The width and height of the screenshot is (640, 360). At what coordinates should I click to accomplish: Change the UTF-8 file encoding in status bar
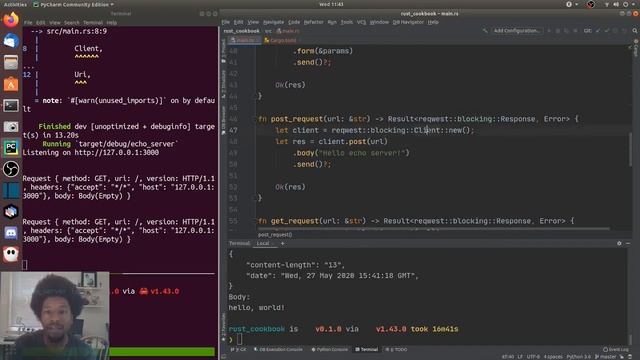tap(533, 357)
